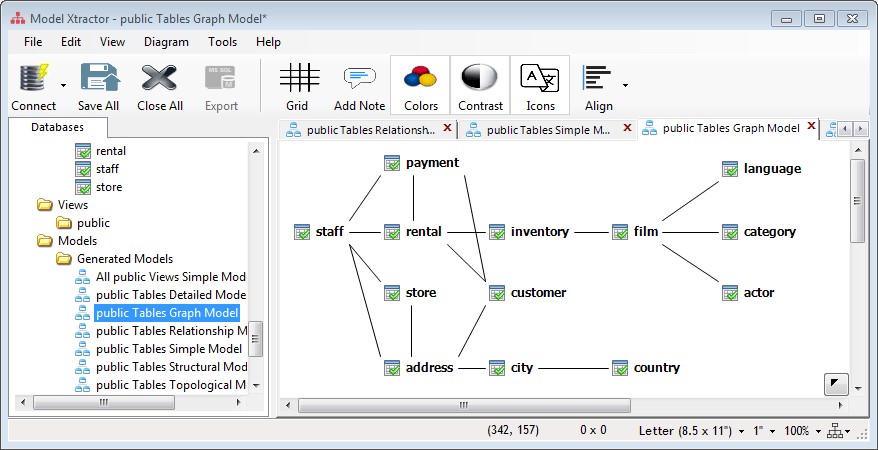Click the Connect database icon

pos(32,78)
